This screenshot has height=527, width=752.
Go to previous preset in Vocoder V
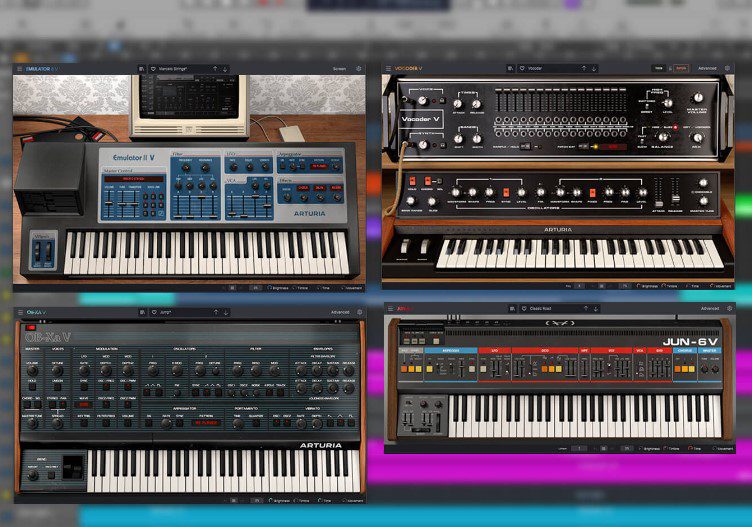[584, 69]
